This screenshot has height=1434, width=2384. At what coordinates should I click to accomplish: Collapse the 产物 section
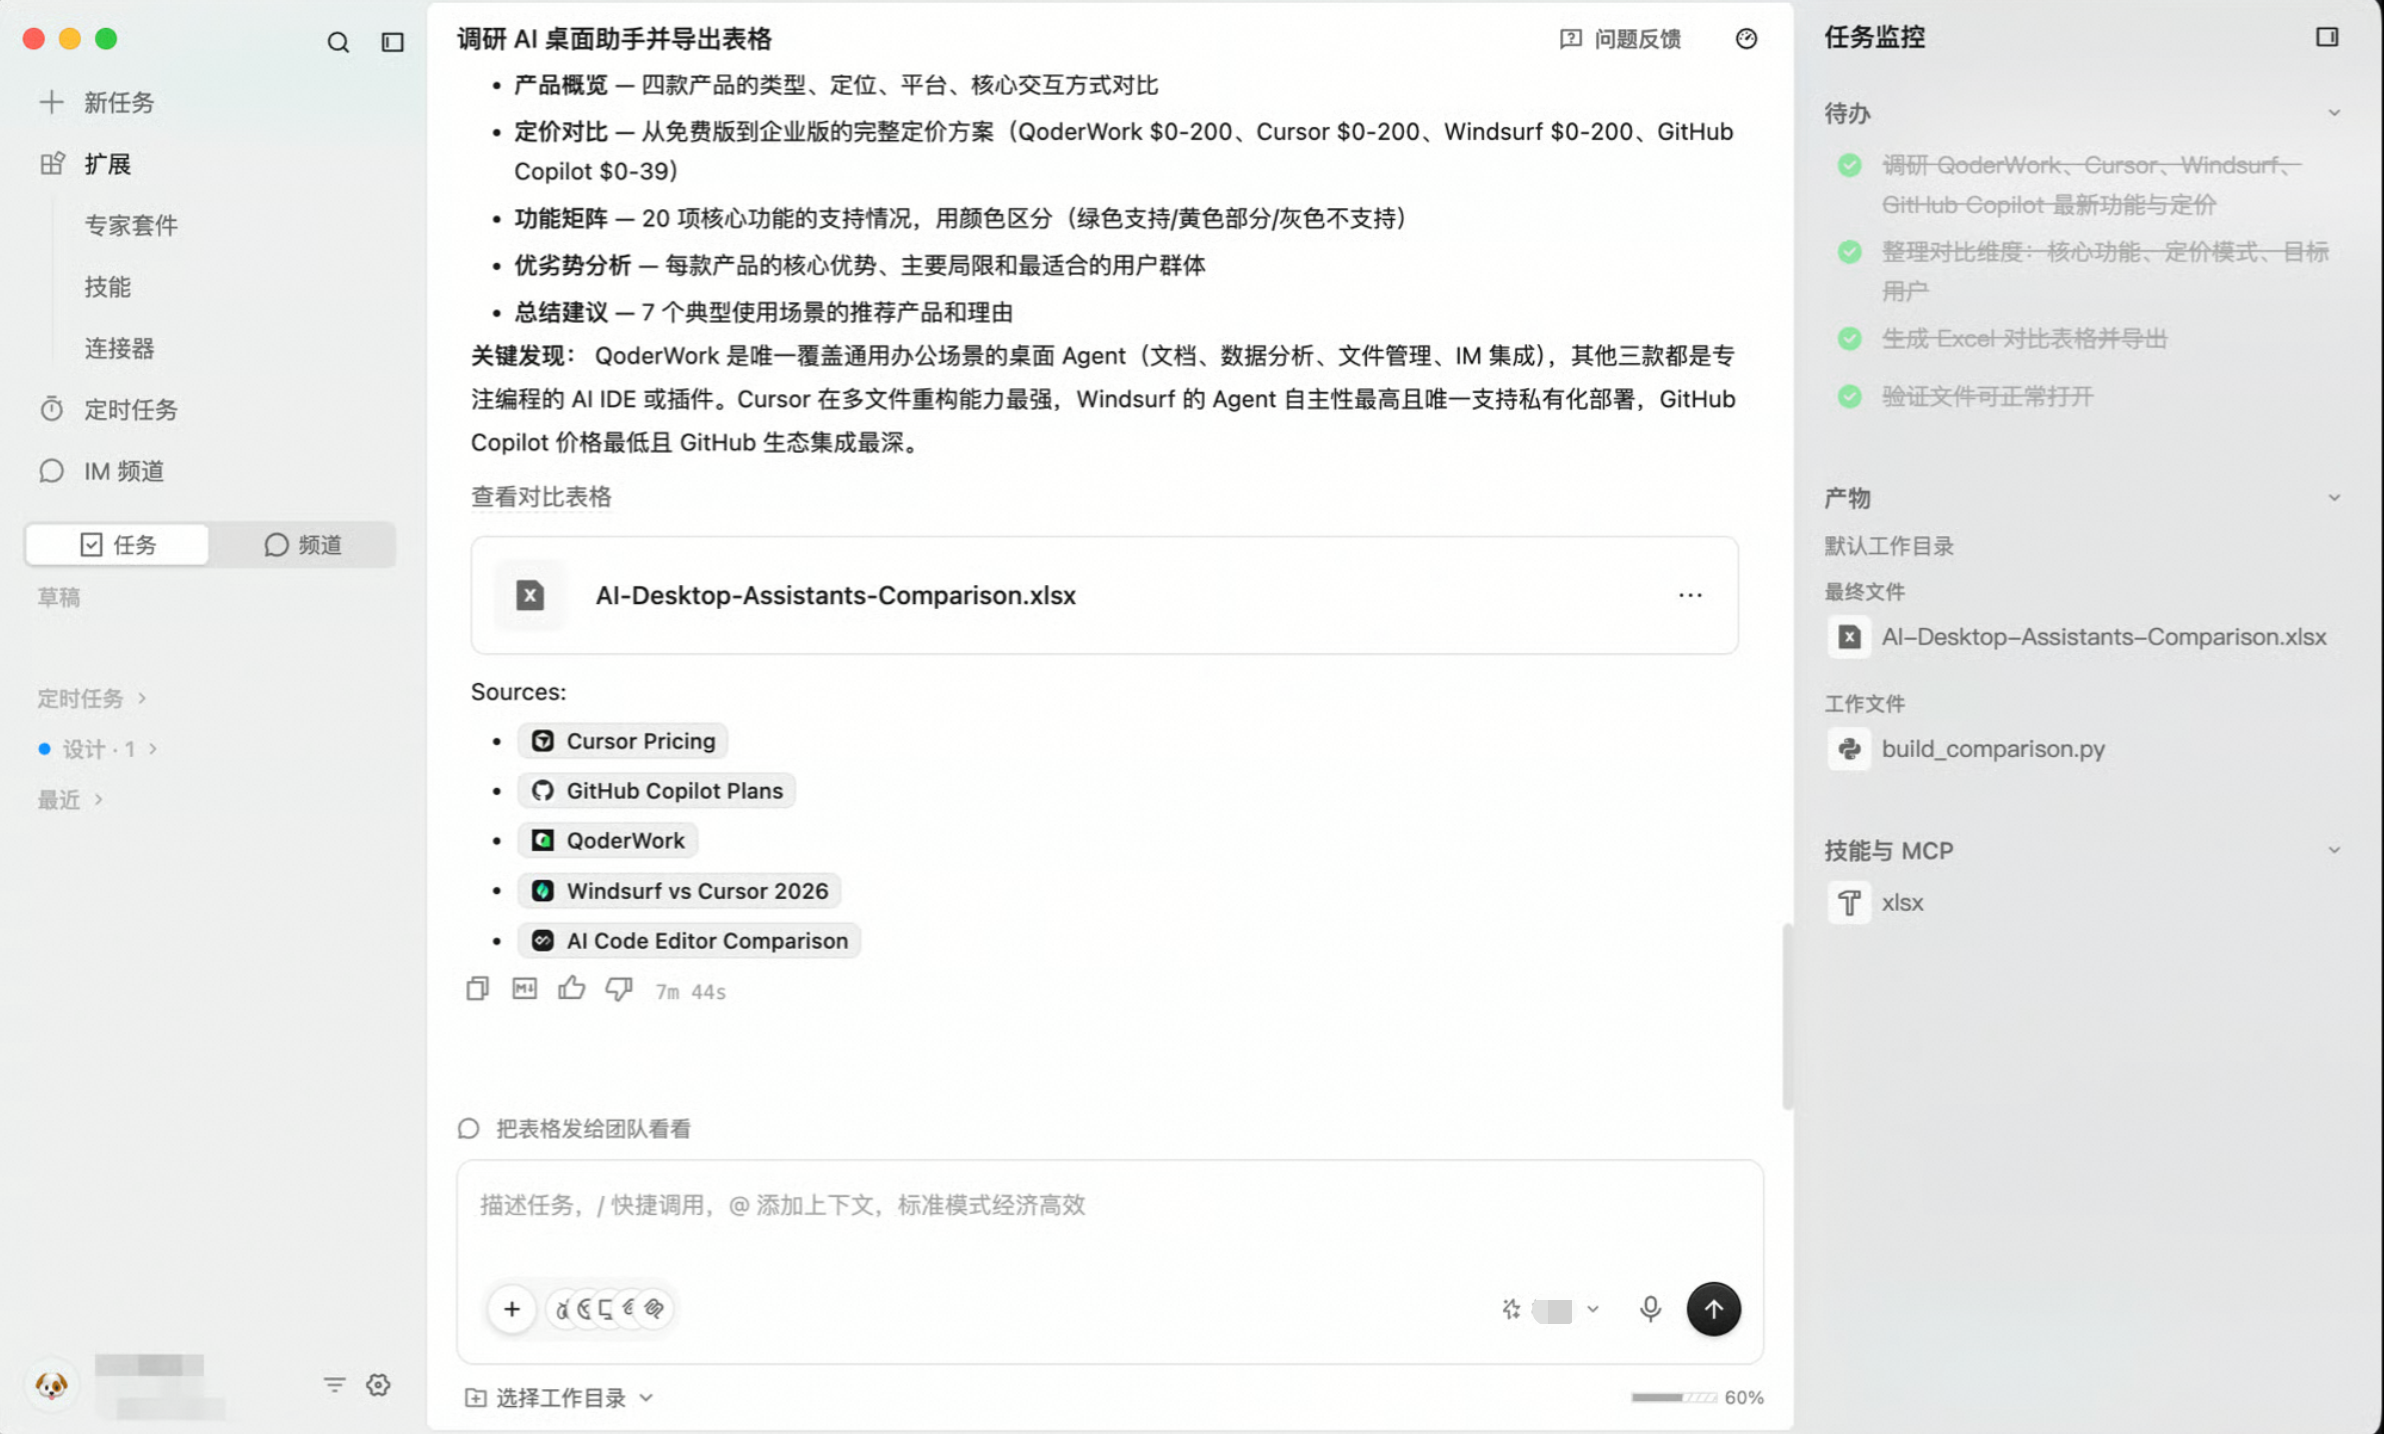coord(2334,497)
